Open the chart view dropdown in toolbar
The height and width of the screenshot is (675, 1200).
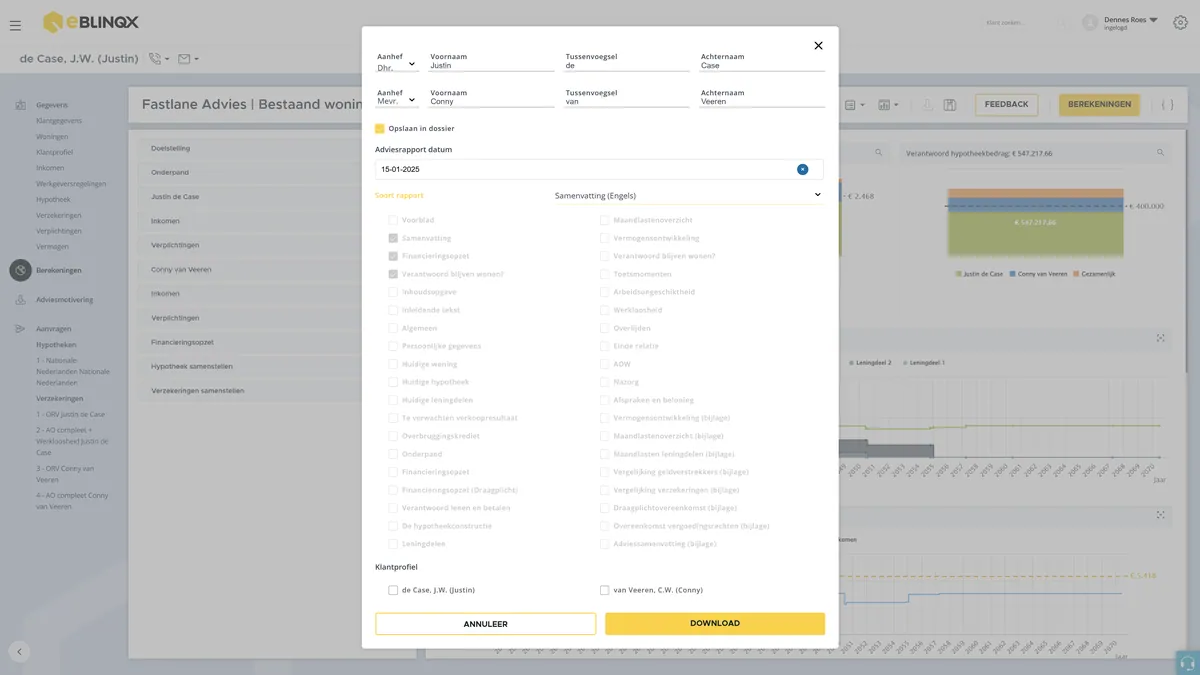888,105
